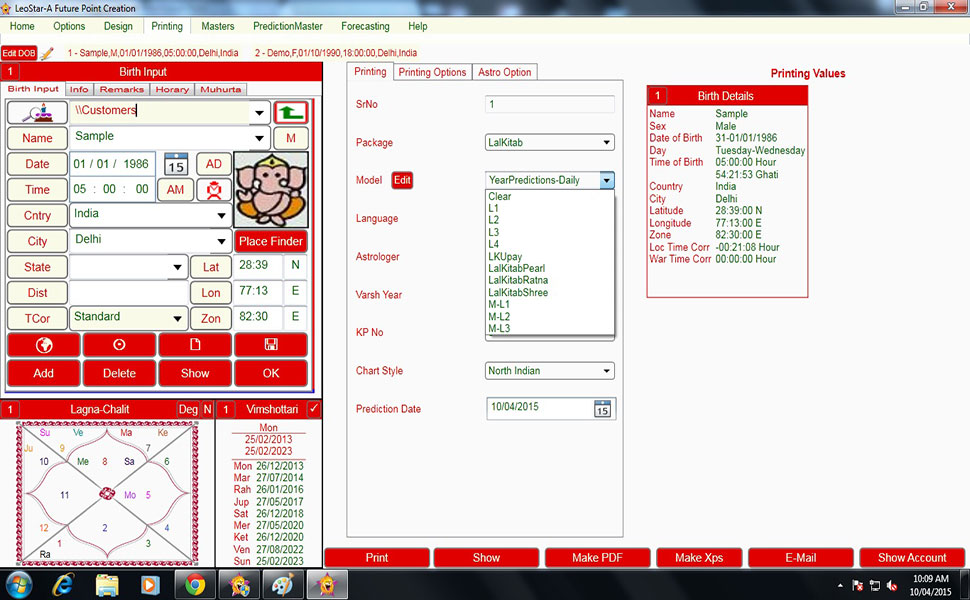Viewport: 970px width, 600px height.
Task: Expand the TCor Standard dropdown
Action: click(178, 319)
